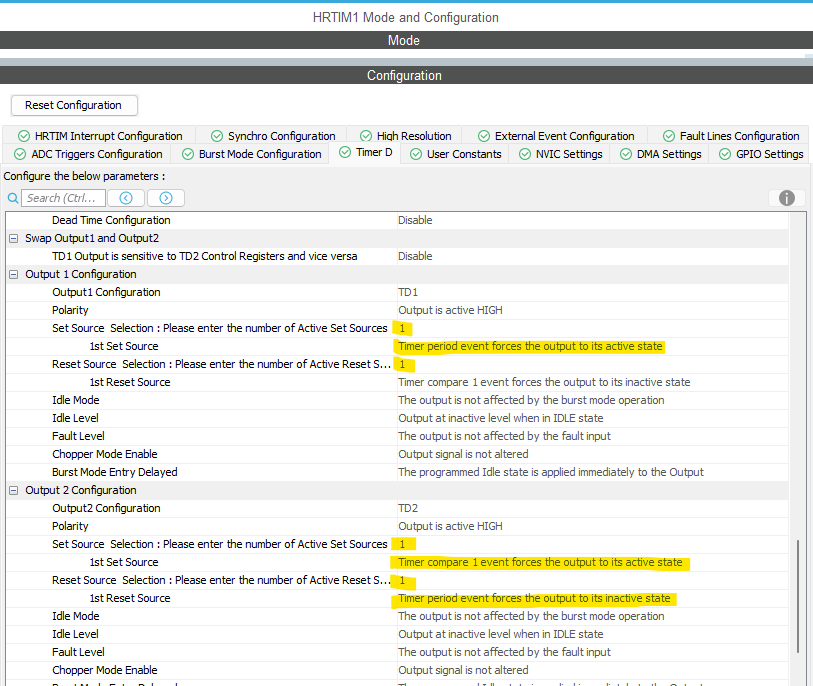Reset Configuration button
The image size is (813, 686).
[x=74, y=105]
